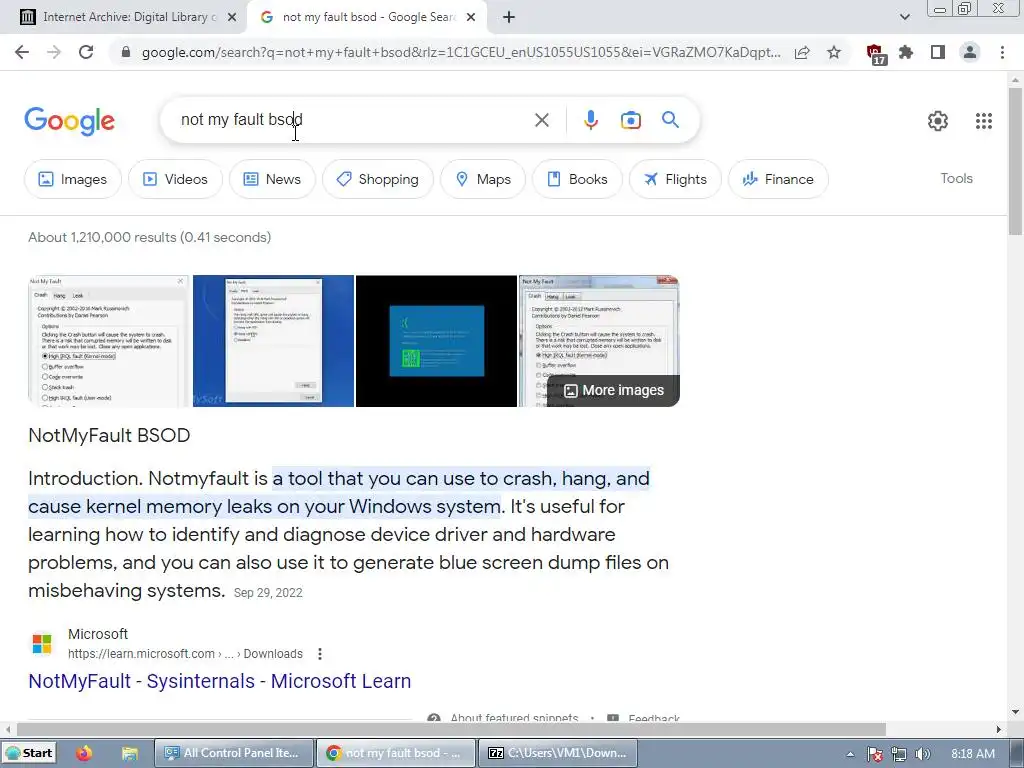Open the Chrome profile avatar
Screen dimensions: 1024x768
click(x=970, y=52)
